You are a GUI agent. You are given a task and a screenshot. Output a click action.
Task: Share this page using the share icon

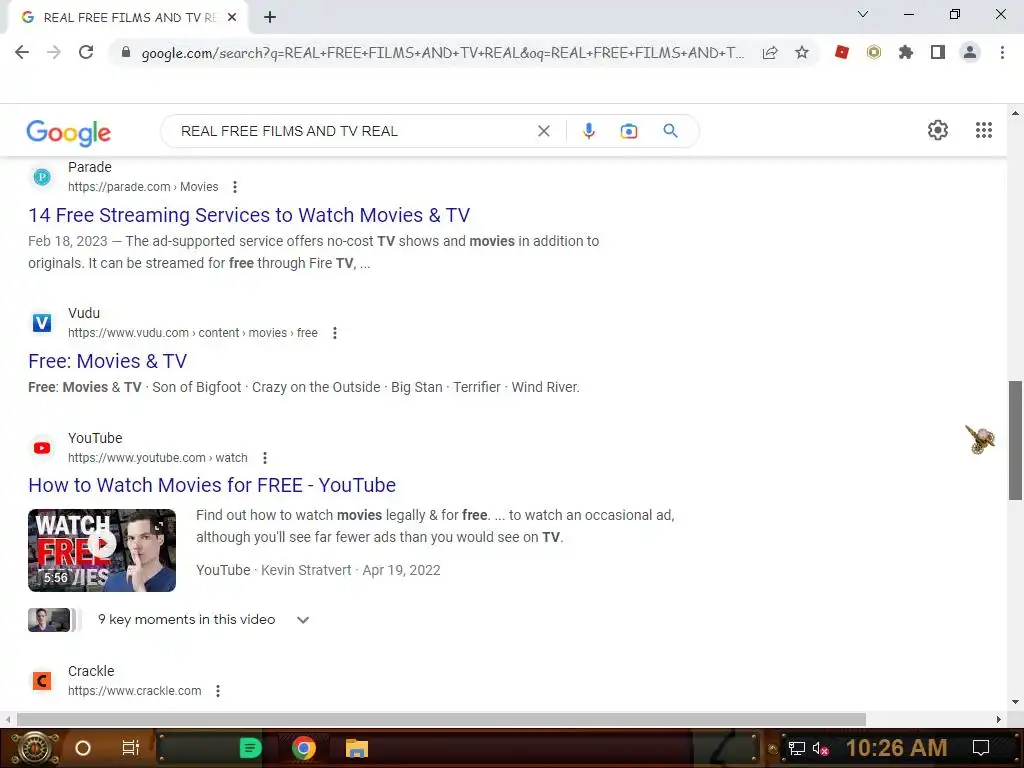point(770,52)
